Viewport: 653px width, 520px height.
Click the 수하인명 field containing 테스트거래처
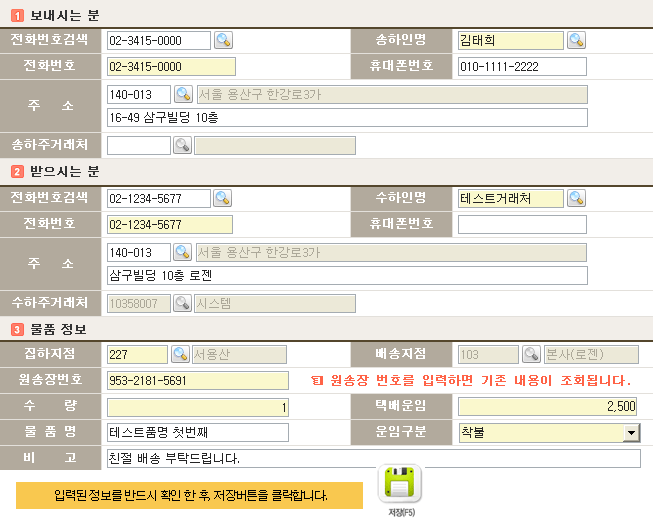pyautogui.click(x=511, y=198)
